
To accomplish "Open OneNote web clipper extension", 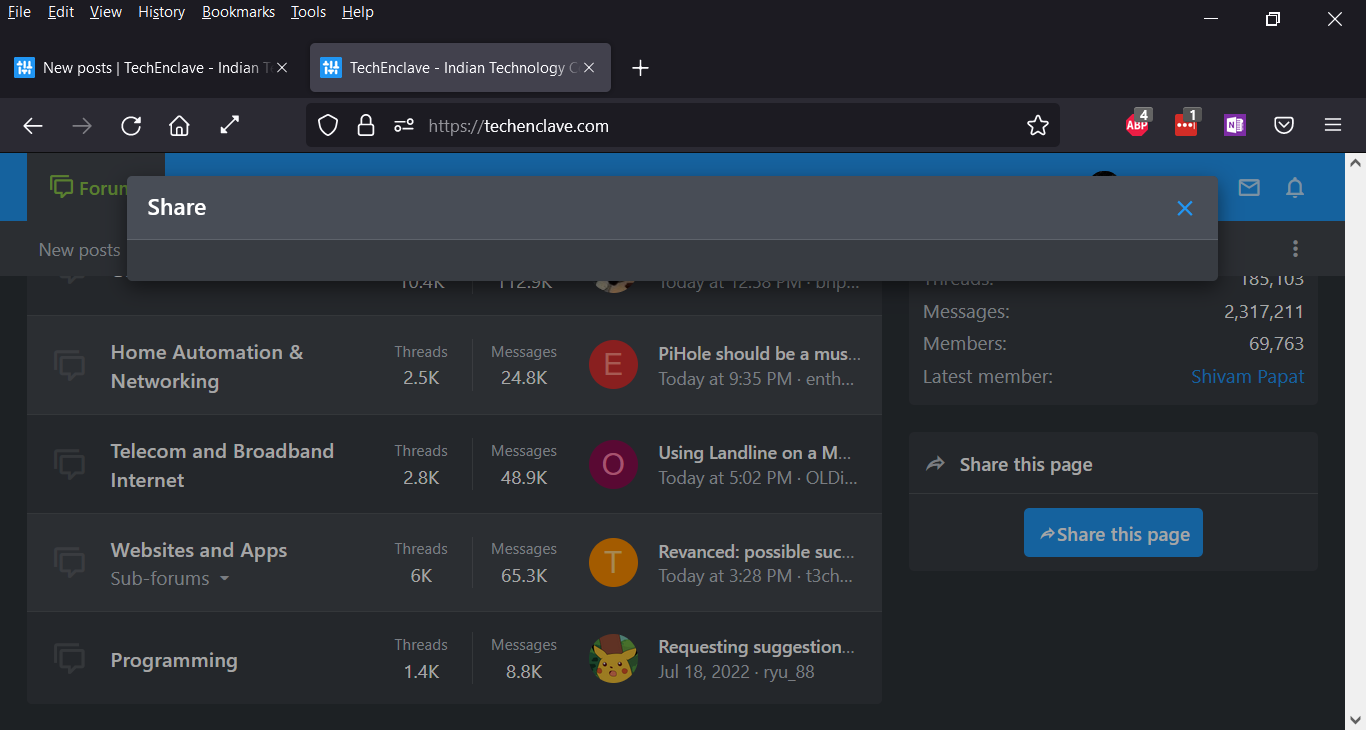I will click(1235, 125).
